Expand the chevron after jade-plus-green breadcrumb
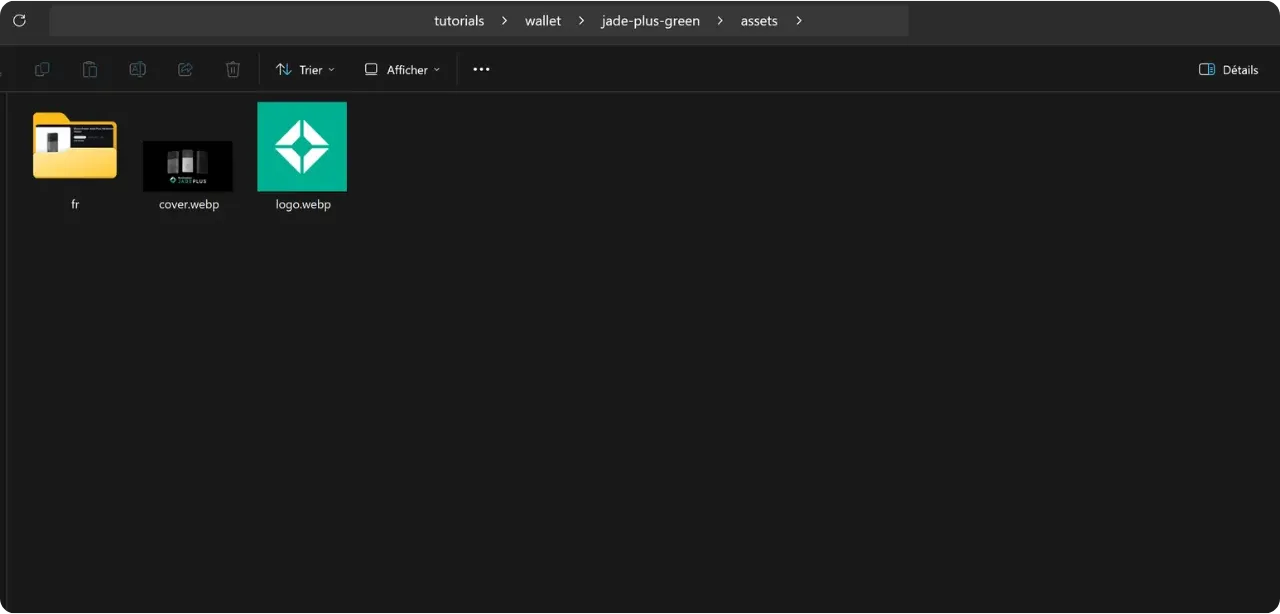The image size is (1280, 614). tap(720, 21)
